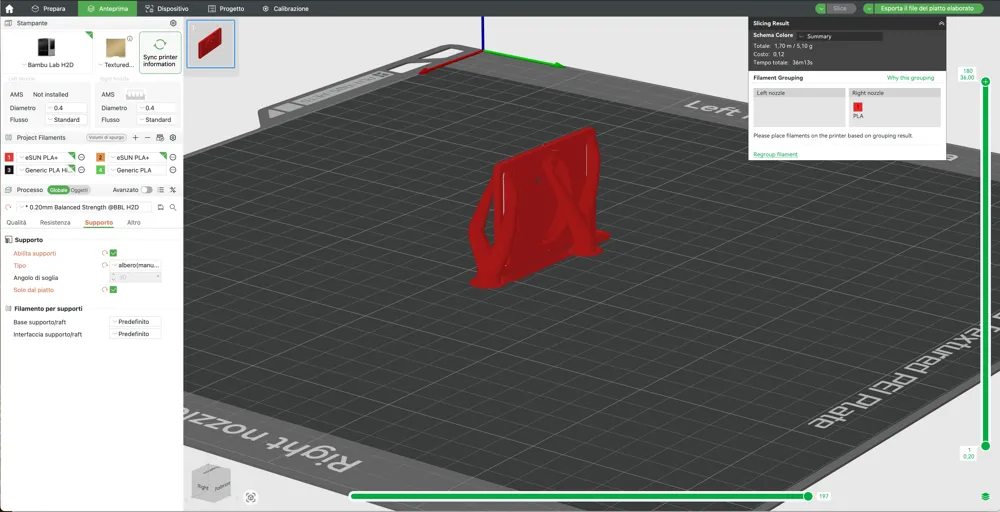Save the process preset with the disk icon
The height and width of the screenshot is (512, 1000).
point(161,207)
